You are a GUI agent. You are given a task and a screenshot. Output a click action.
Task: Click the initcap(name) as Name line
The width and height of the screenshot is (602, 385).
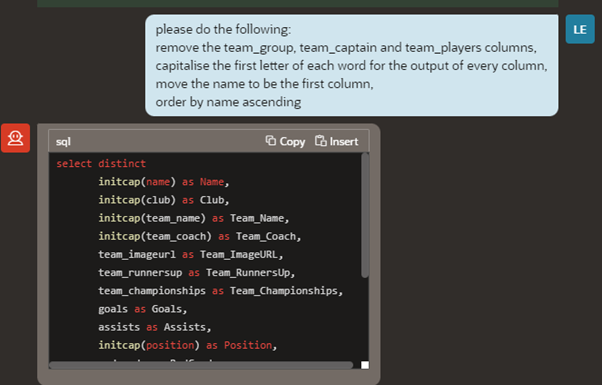[164, 182]
